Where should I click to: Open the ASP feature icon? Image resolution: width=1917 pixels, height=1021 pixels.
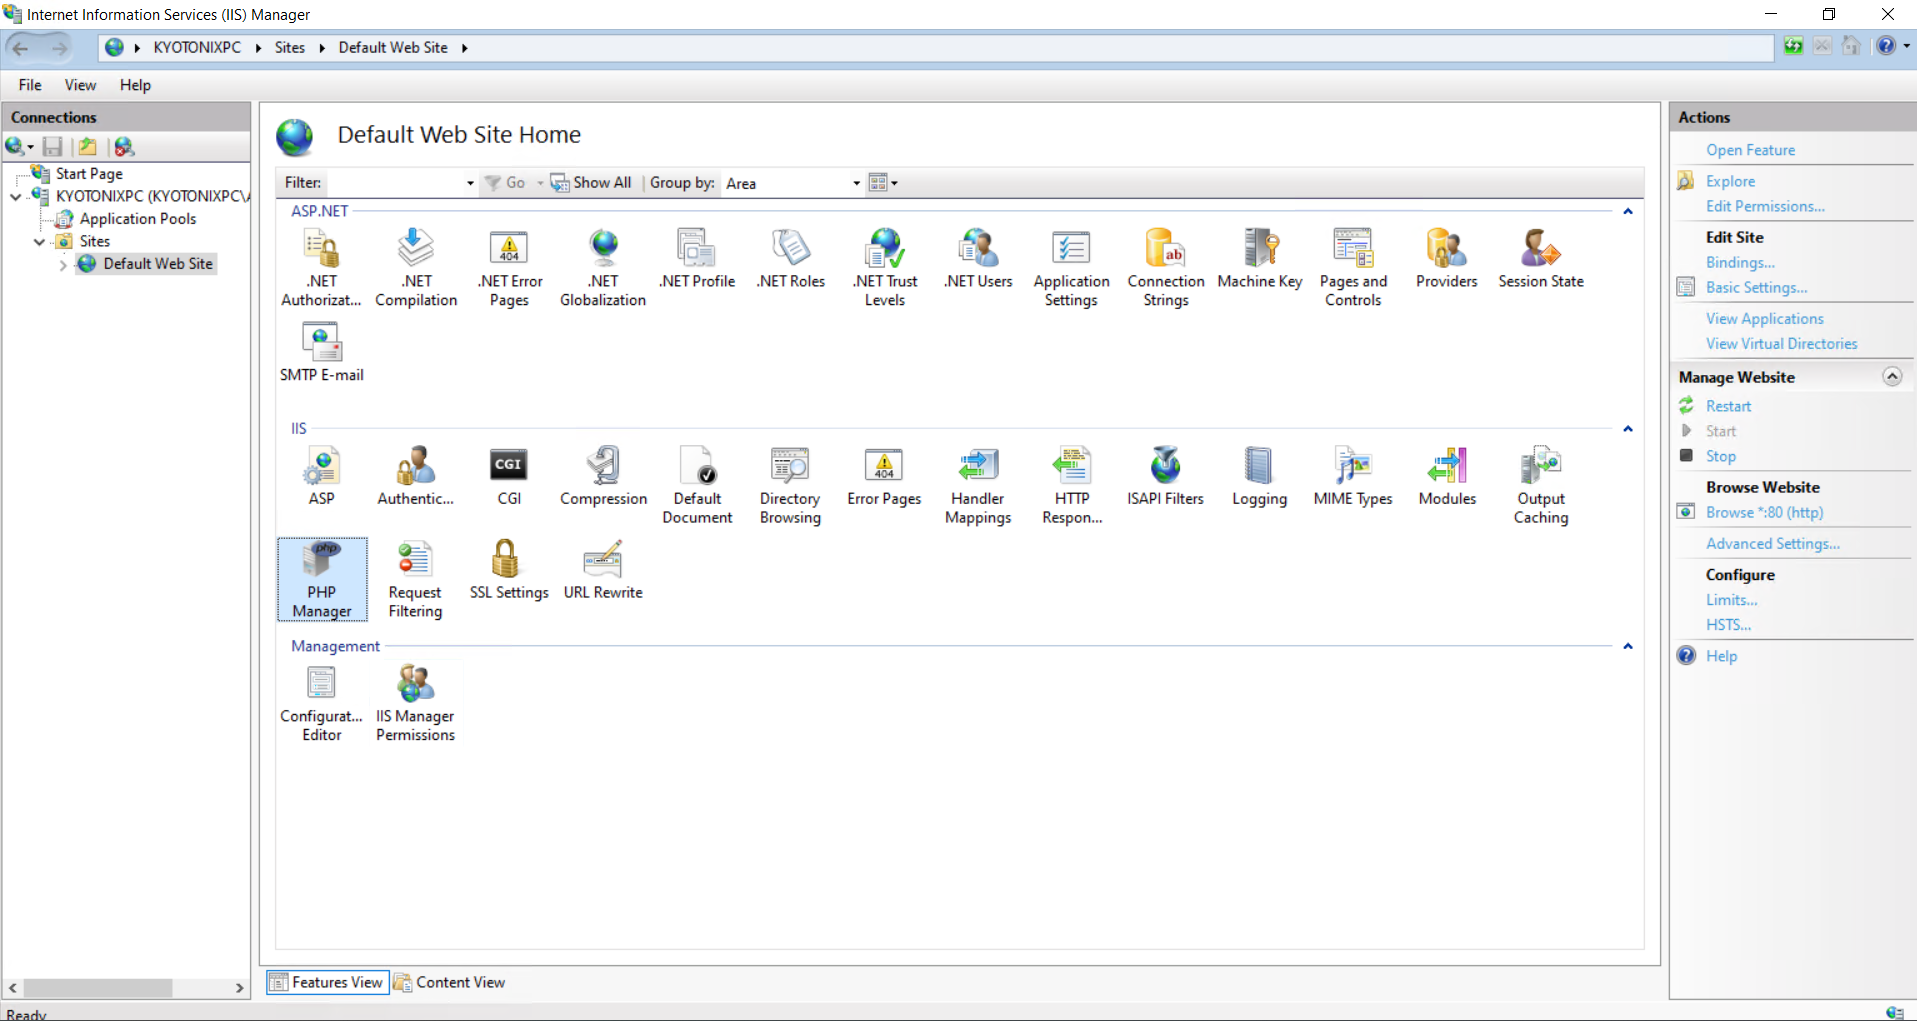click(321, 476)
